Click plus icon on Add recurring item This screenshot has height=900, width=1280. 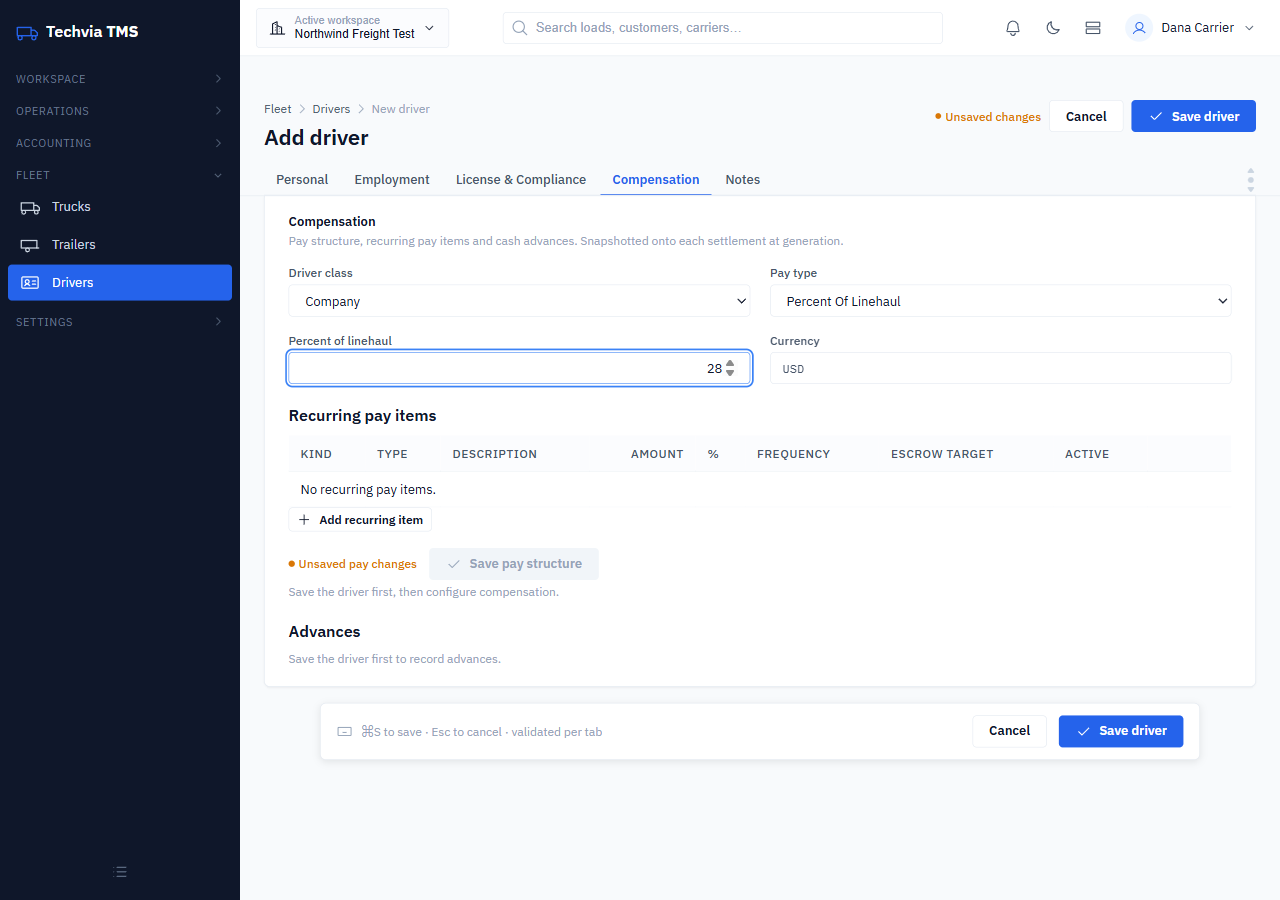(304, 520)
